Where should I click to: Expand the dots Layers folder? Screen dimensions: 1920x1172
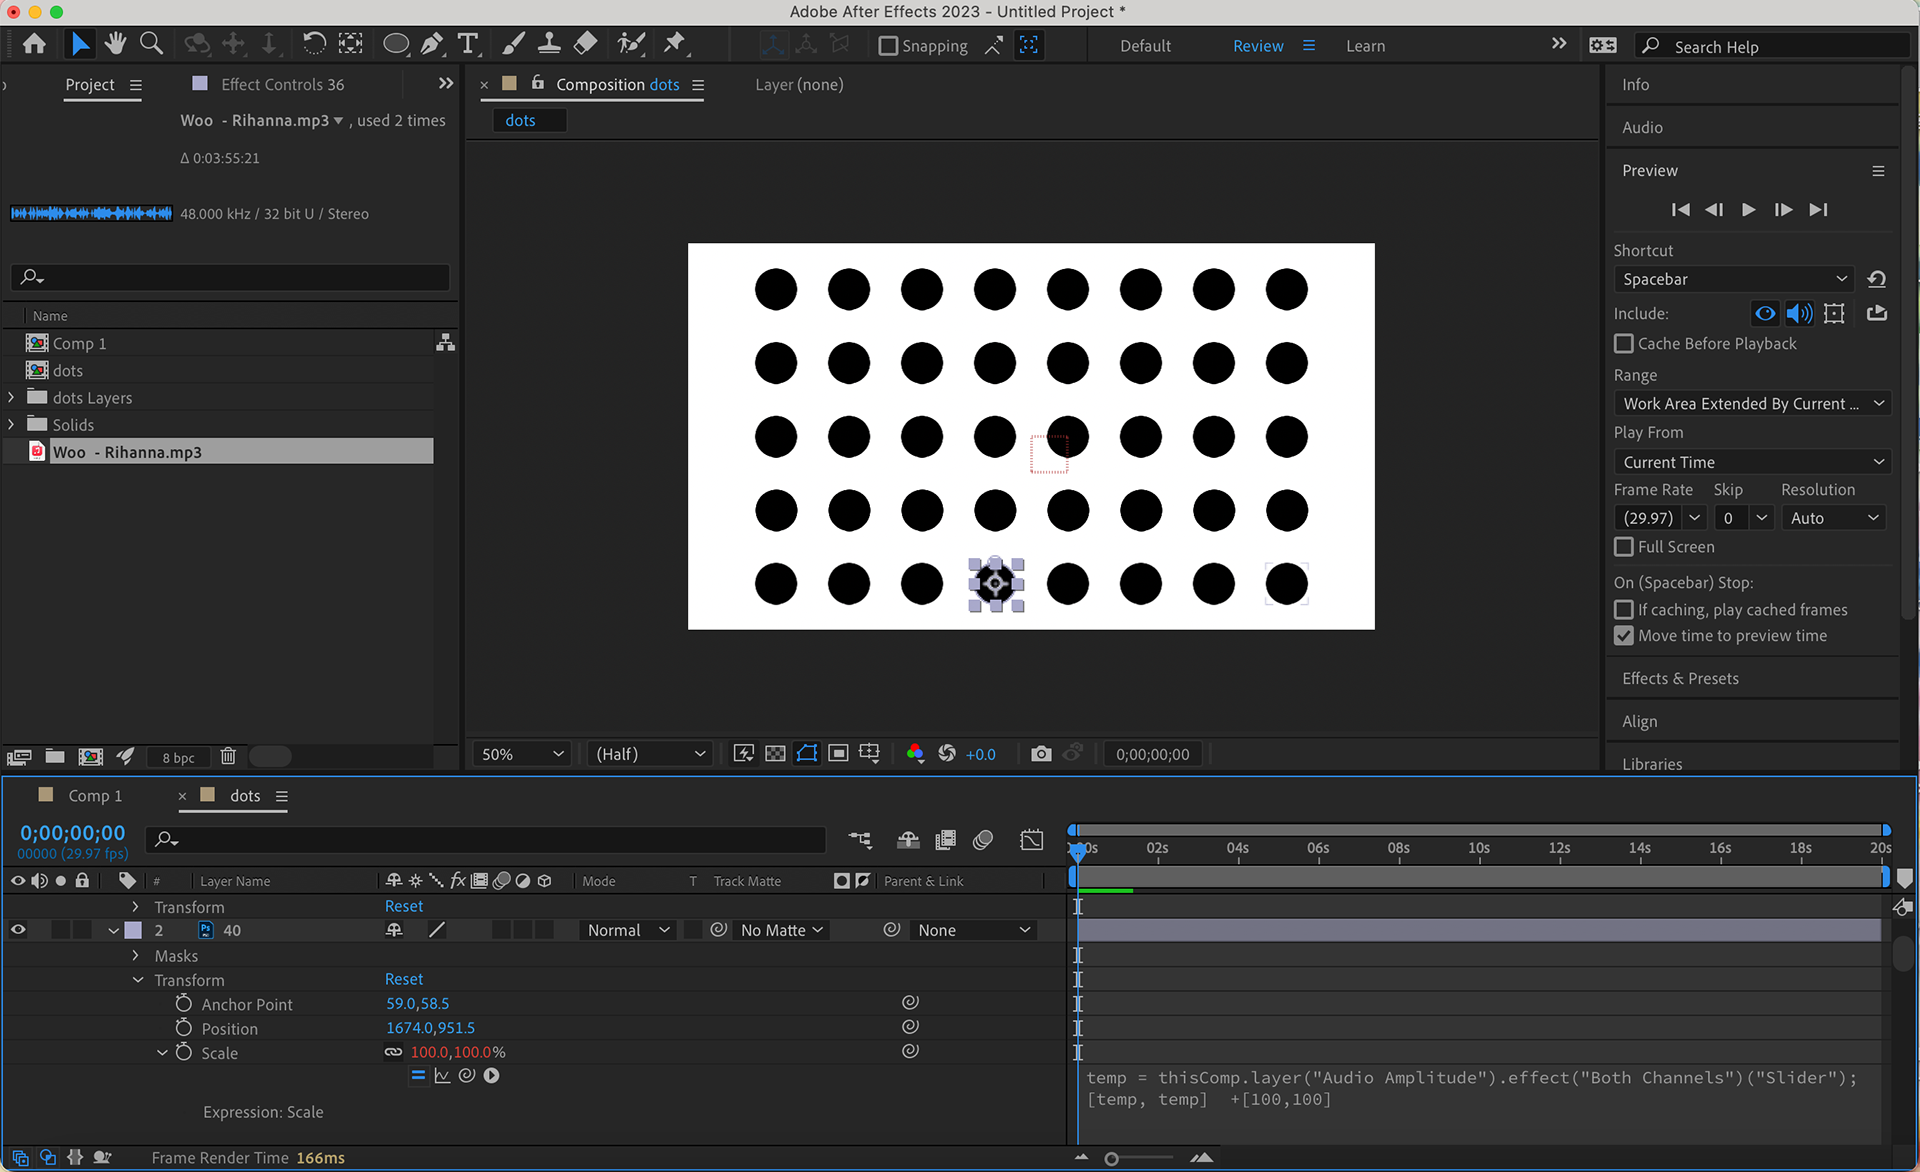click(x=11, y=398)
